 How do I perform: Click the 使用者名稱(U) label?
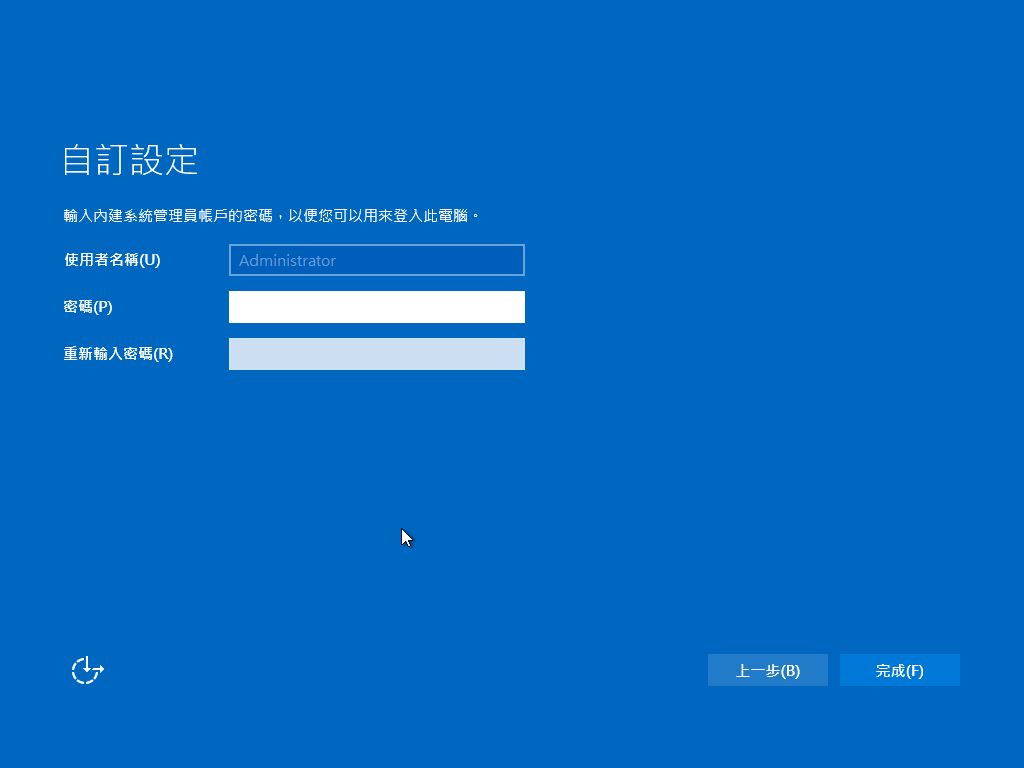pyautogui.click(x=112, y=260)
